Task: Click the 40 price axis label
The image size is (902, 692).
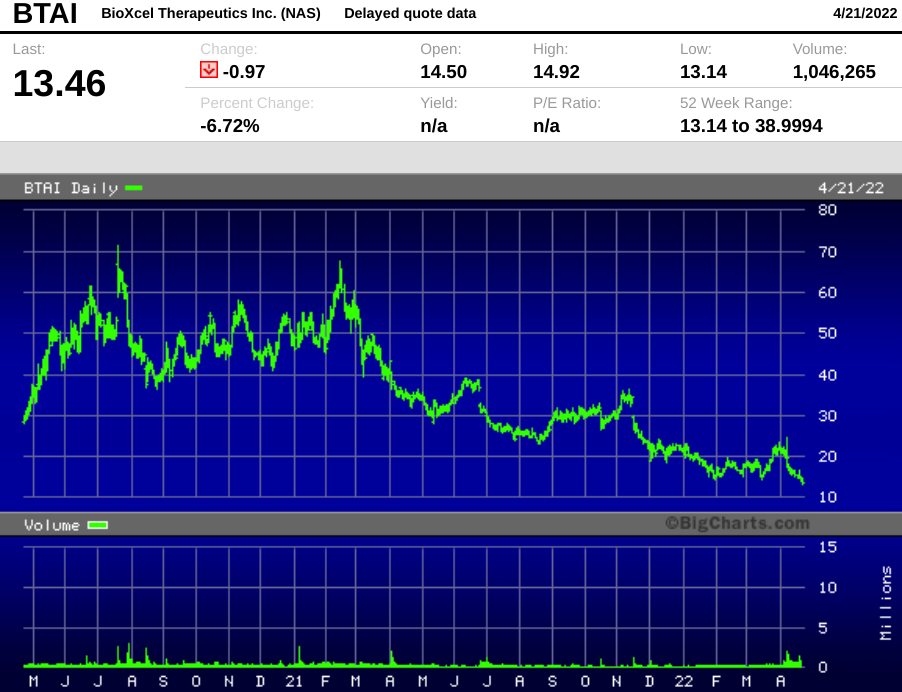Action: (827, 375)
